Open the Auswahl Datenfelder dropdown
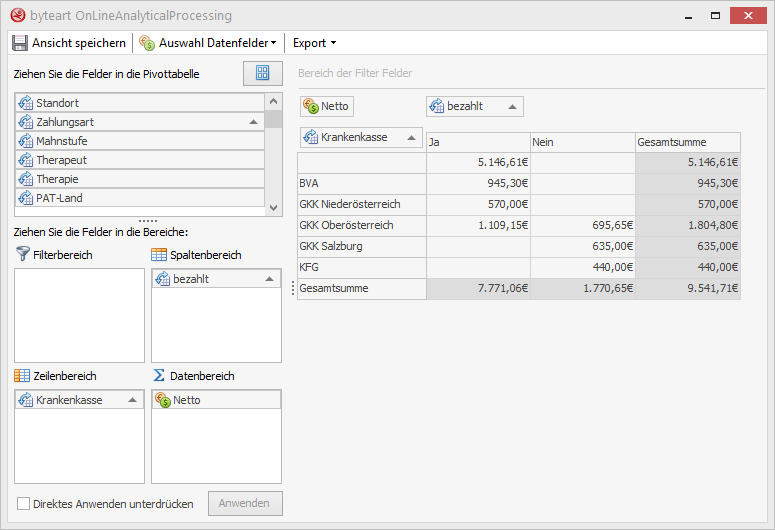 tap(208, 43)
